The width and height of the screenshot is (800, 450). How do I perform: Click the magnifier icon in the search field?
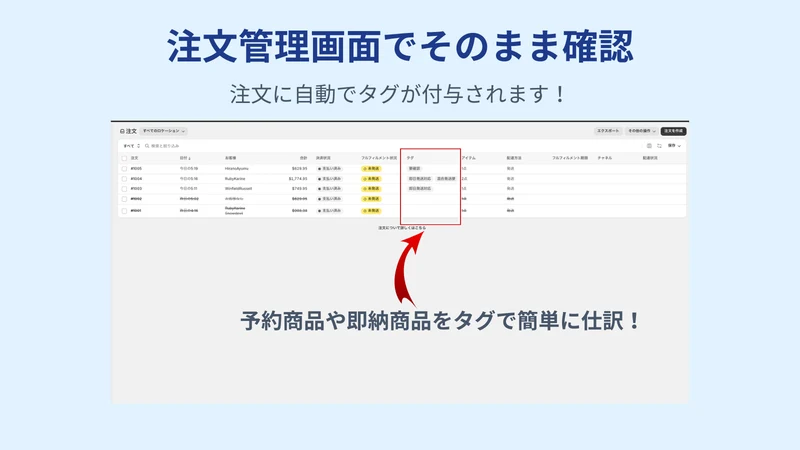(147, 146)
